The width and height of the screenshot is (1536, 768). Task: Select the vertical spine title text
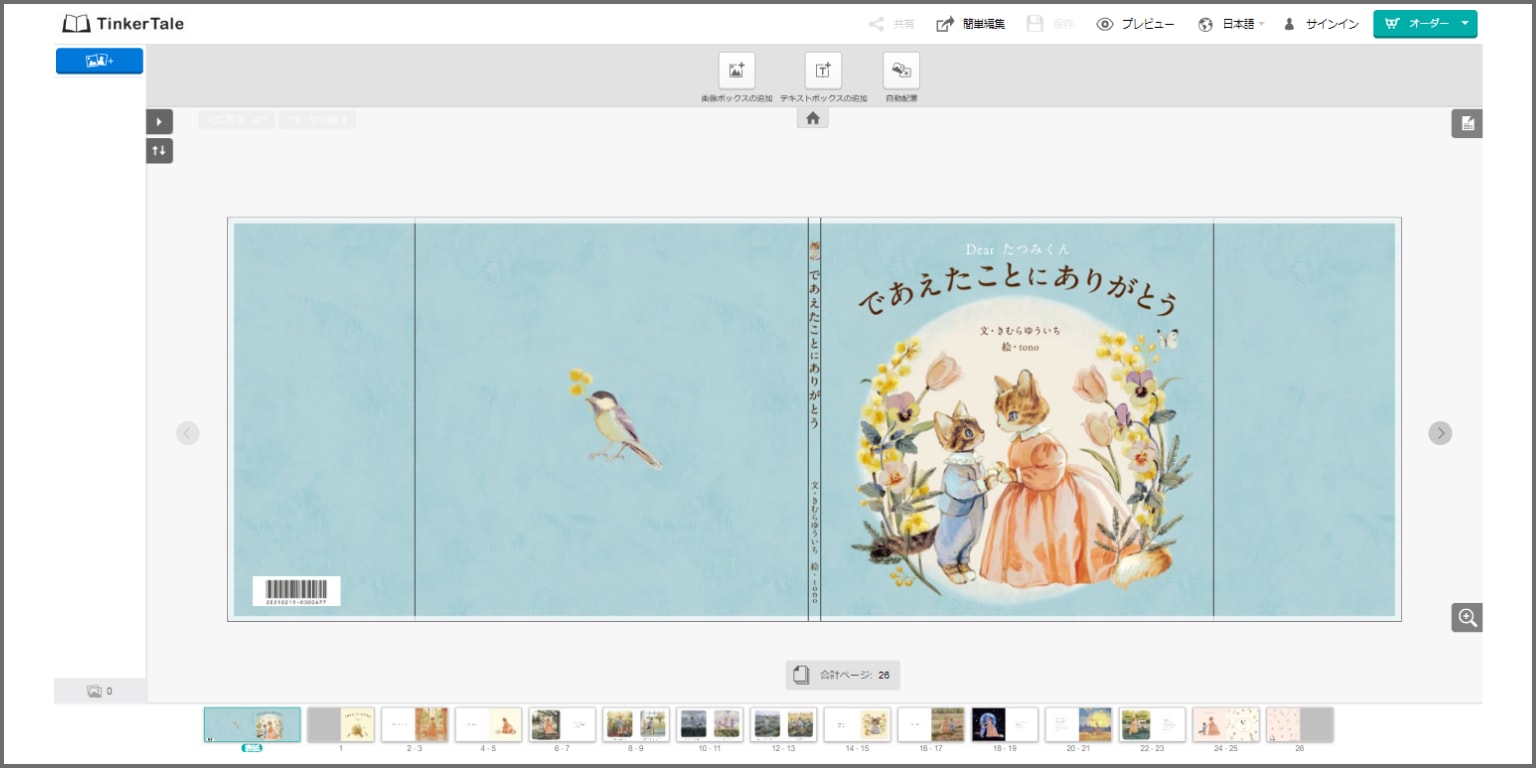pos(814,348)
